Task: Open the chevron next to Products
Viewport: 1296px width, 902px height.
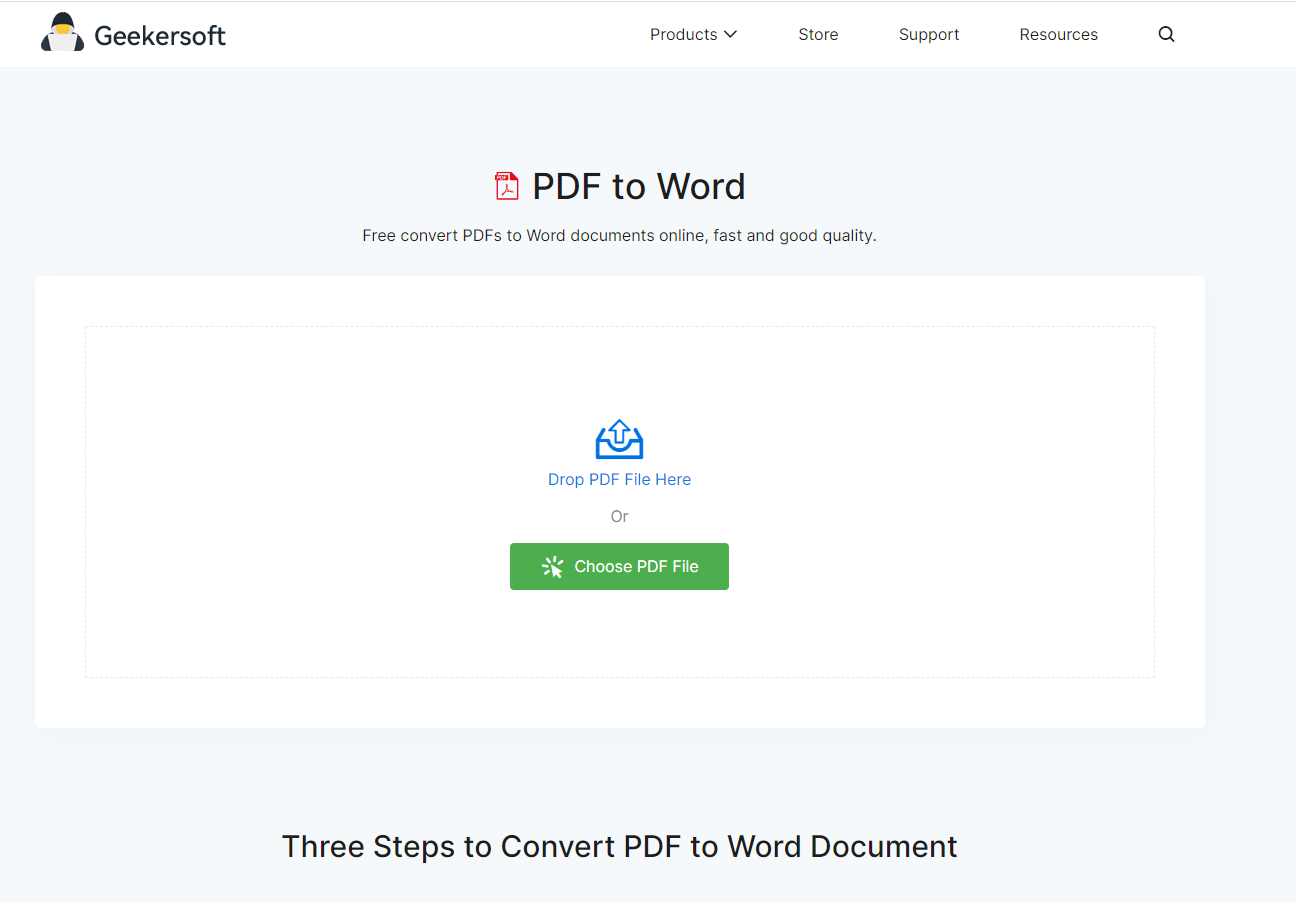Action: coord(731,34)
